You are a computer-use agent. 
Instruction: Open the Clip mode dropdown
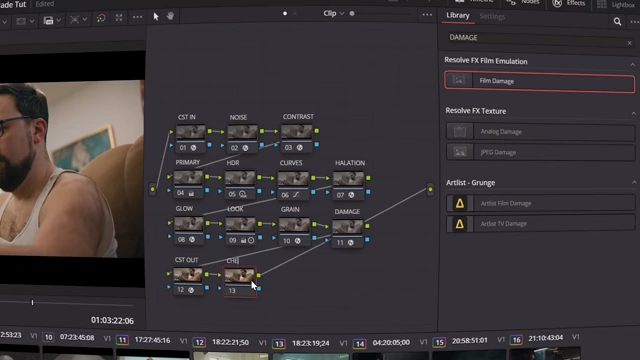point(333,13)
